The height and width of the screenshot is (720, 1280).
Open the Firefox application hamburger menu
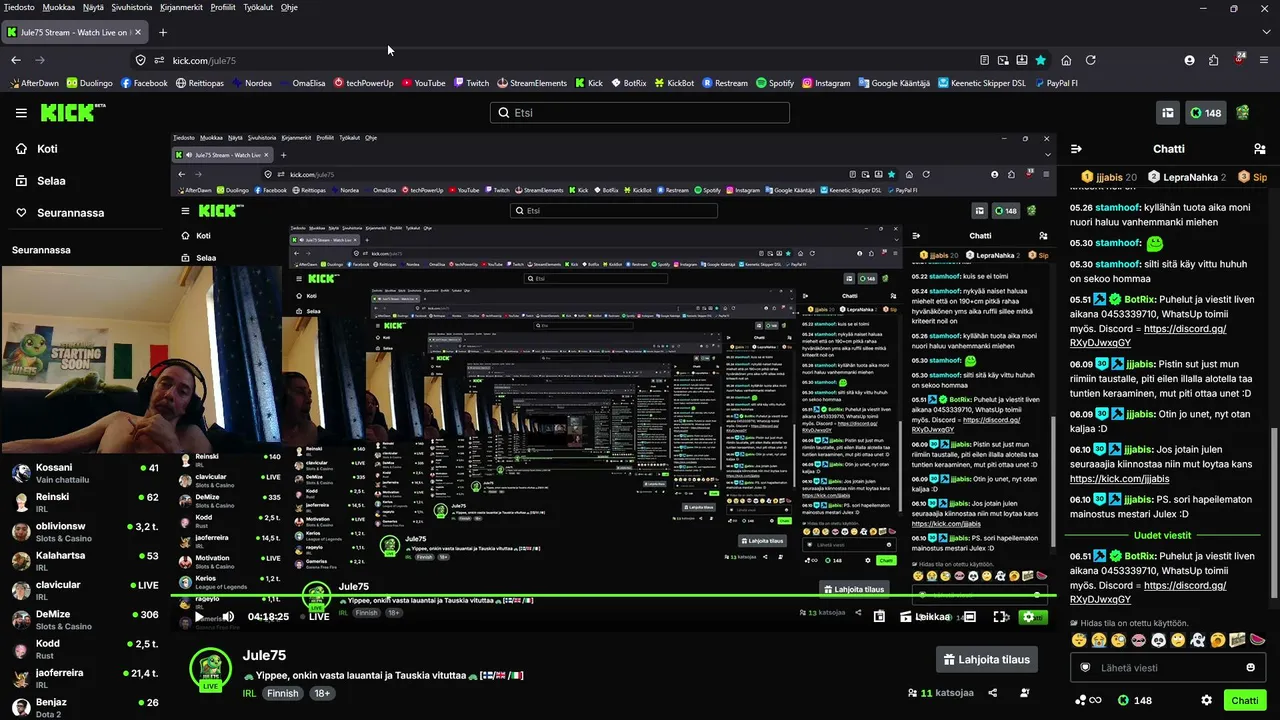click(1265, 60)
